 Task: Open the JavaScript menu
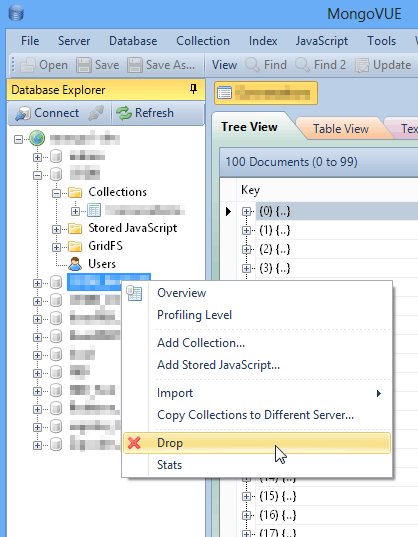(x=322, y=41)
